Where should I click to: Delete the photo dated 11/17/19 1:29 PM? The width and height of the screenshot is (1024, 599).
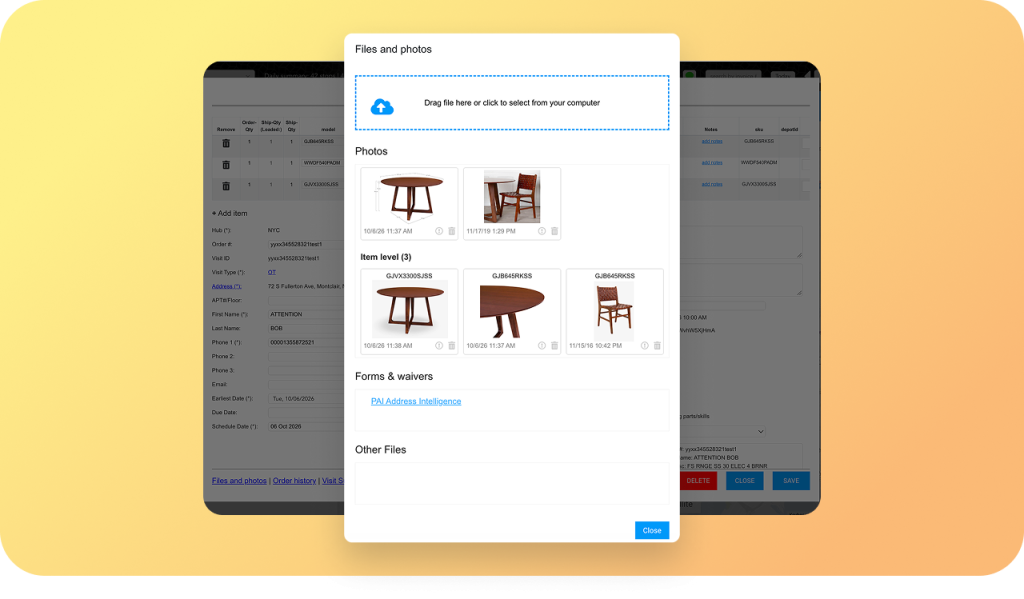click(x=554, y=231)
